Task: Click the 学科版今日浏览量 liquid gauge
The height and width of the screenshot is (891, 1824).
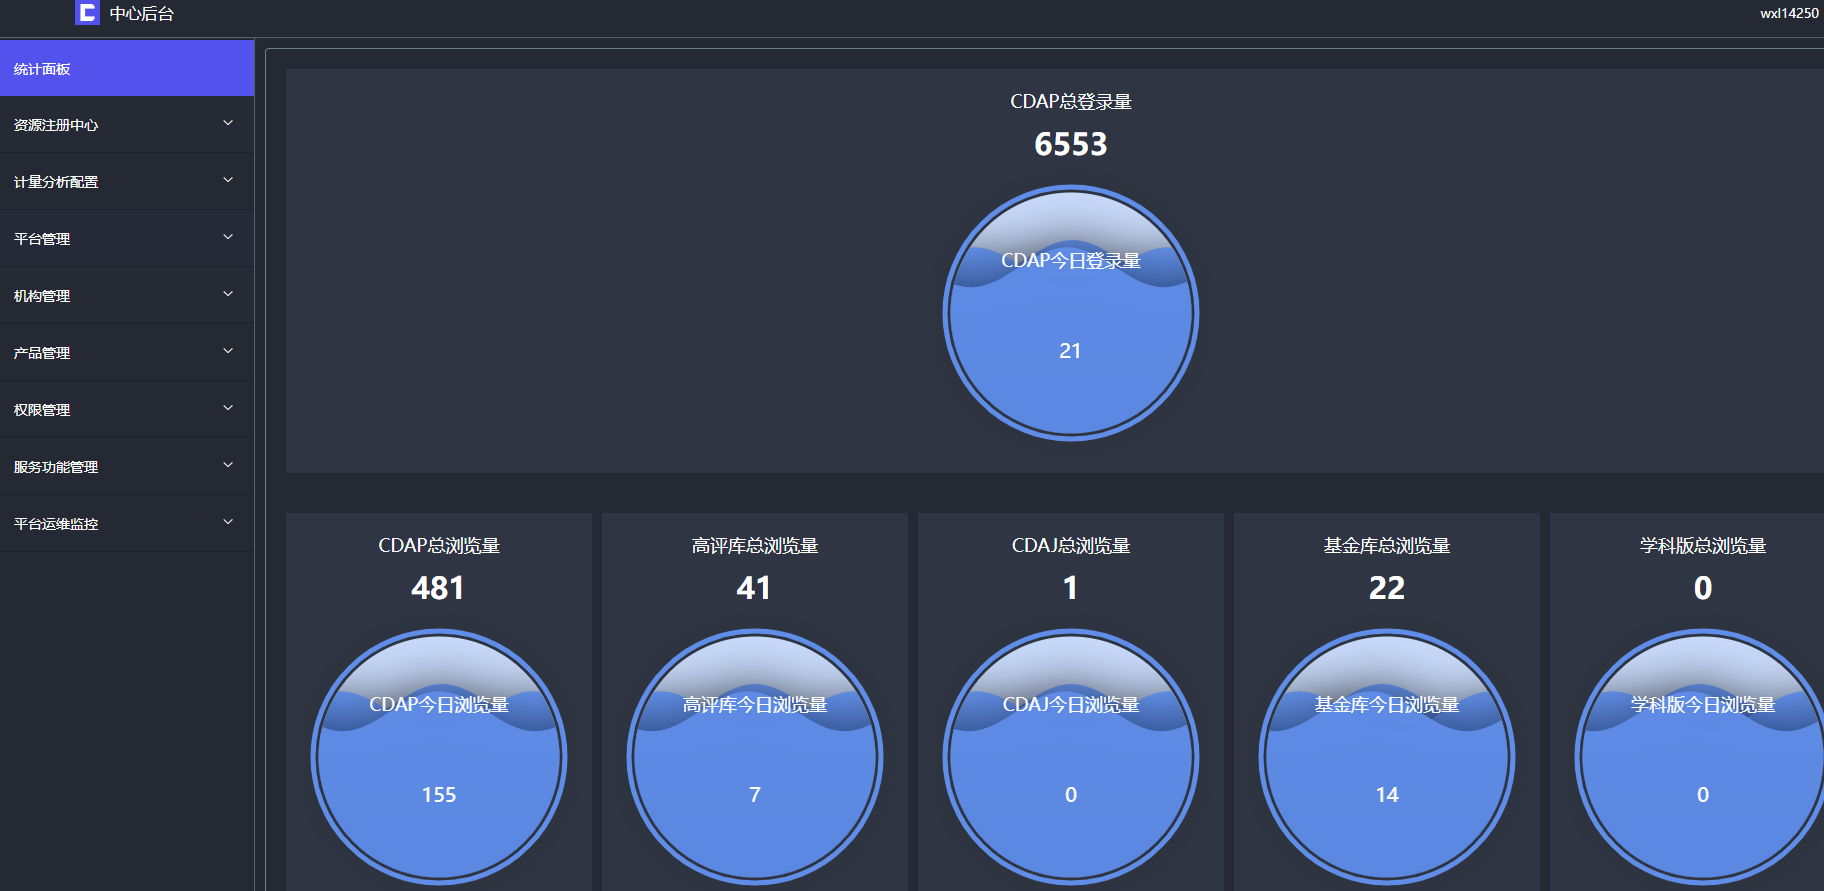Action: [1700, 757]
